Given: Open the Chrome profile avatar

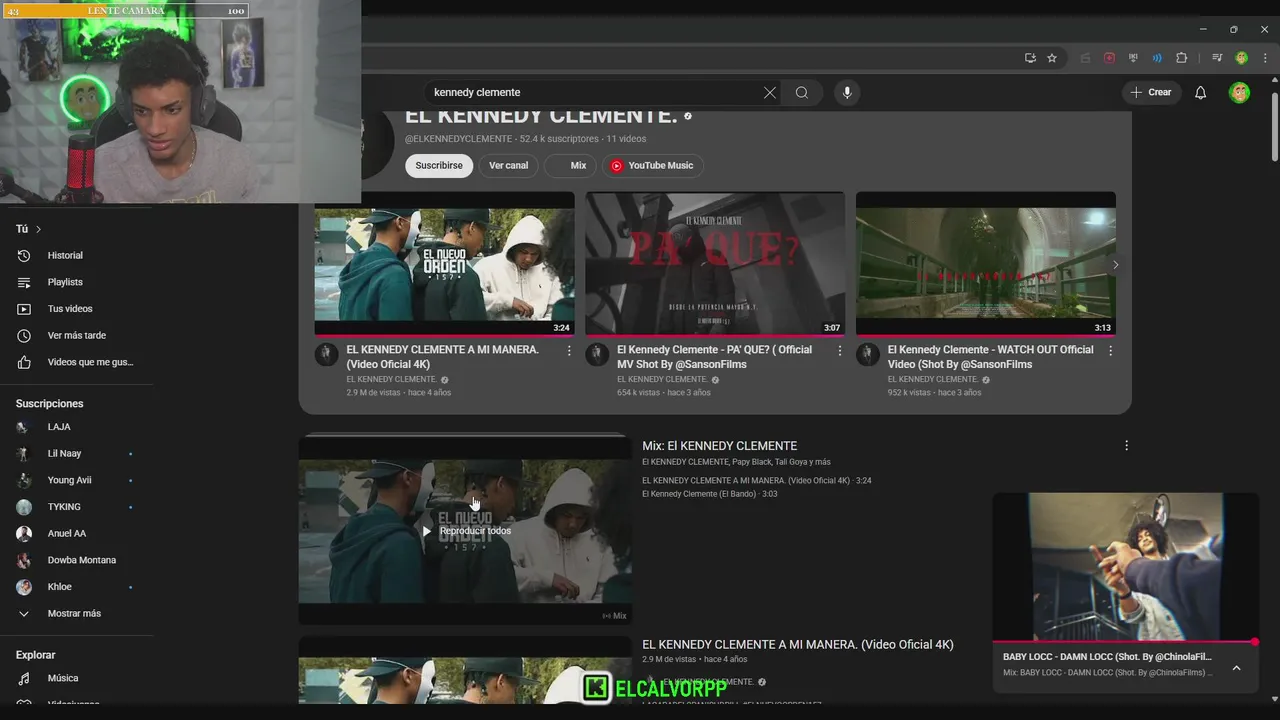Looking at the screenshot, I should click(1241, 58).
